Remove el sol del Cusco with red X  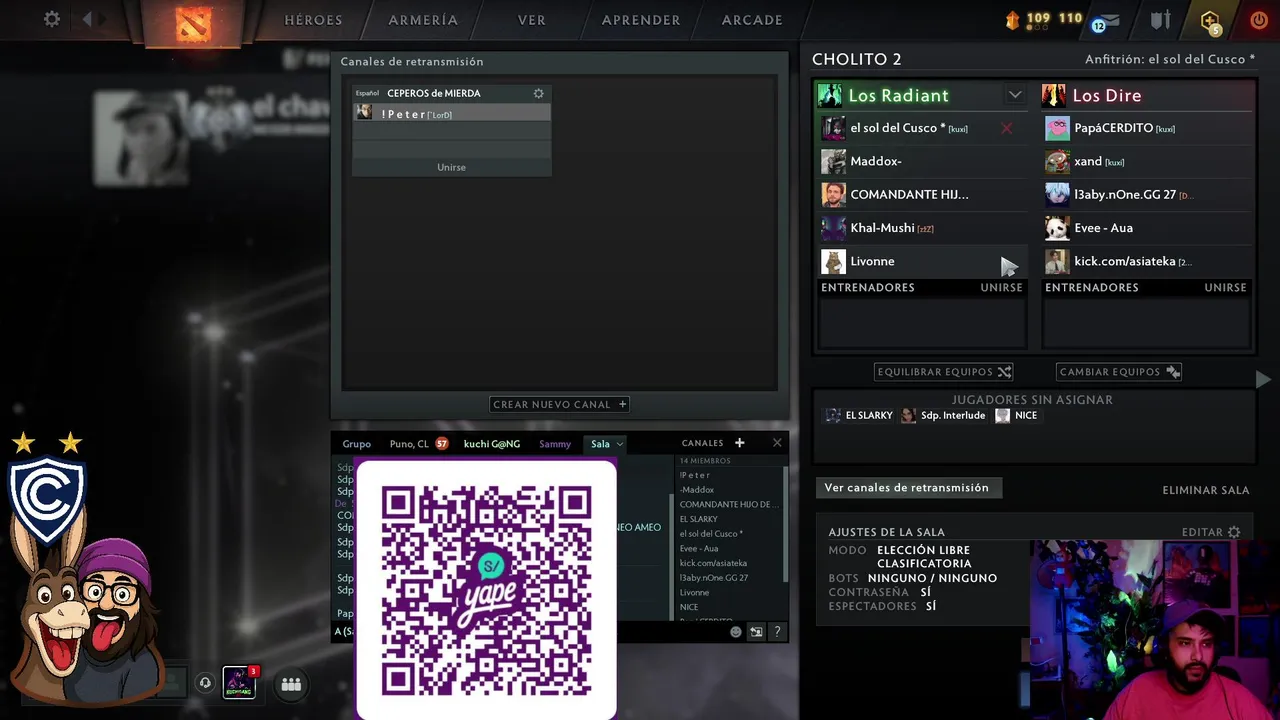click(1007, 128)
